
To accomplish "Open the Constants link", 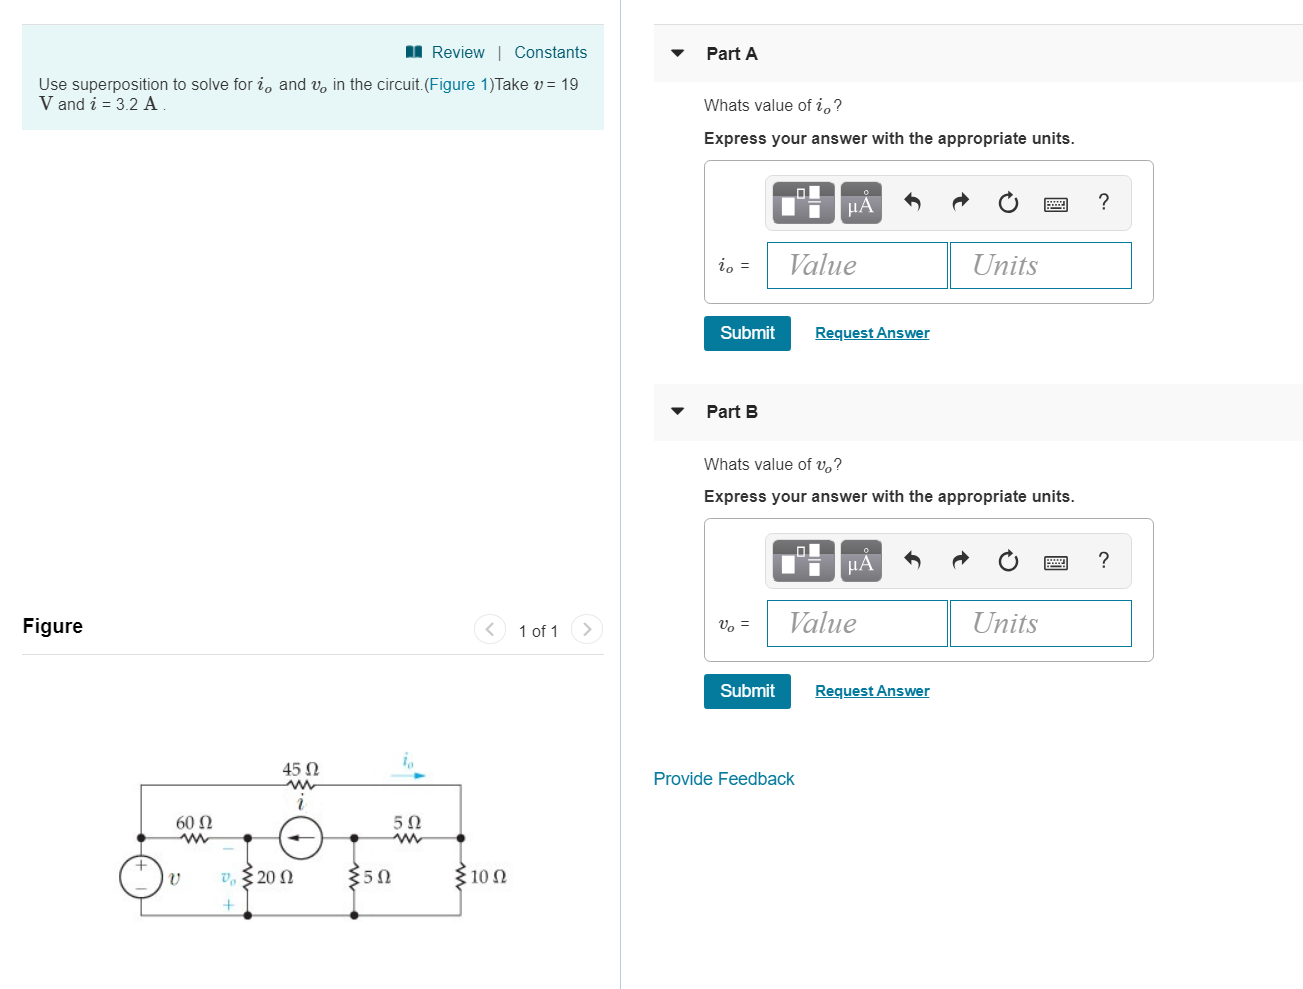I will tap(551, 52).
